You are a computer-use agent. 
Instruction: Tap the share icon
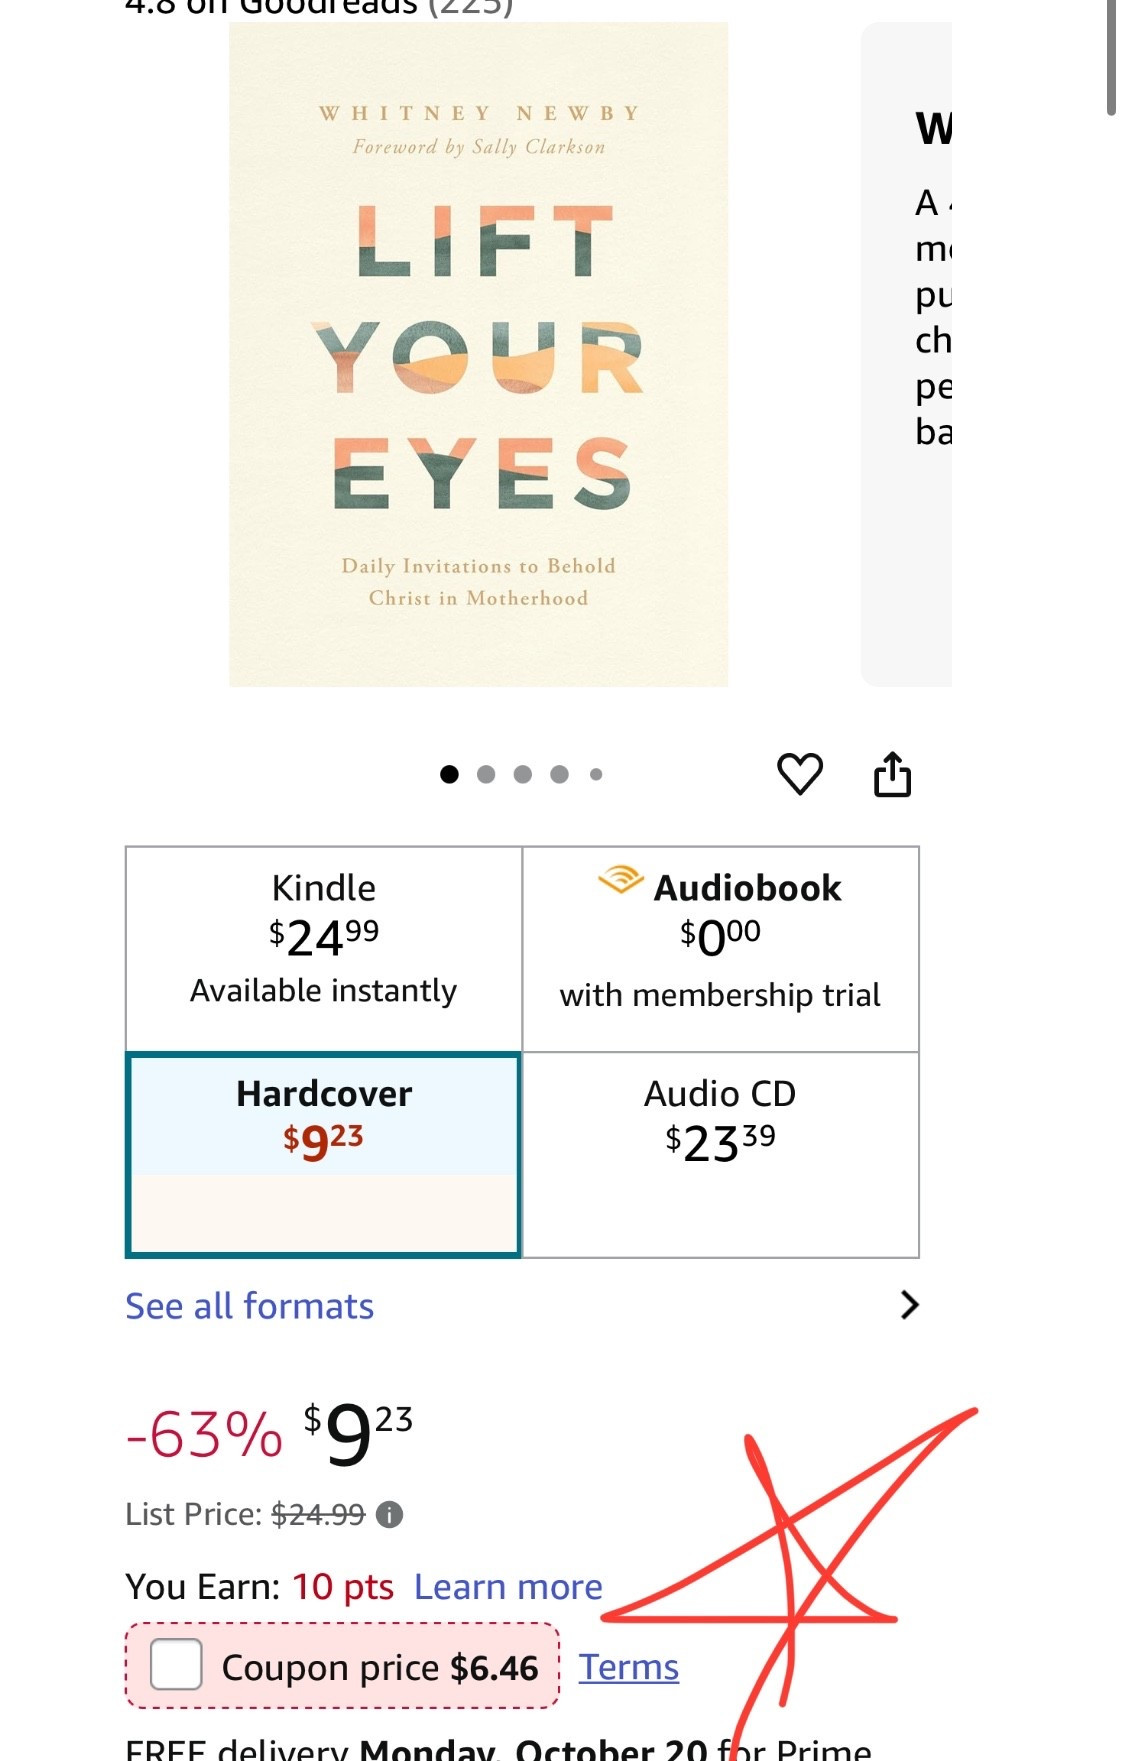[892, 774]
